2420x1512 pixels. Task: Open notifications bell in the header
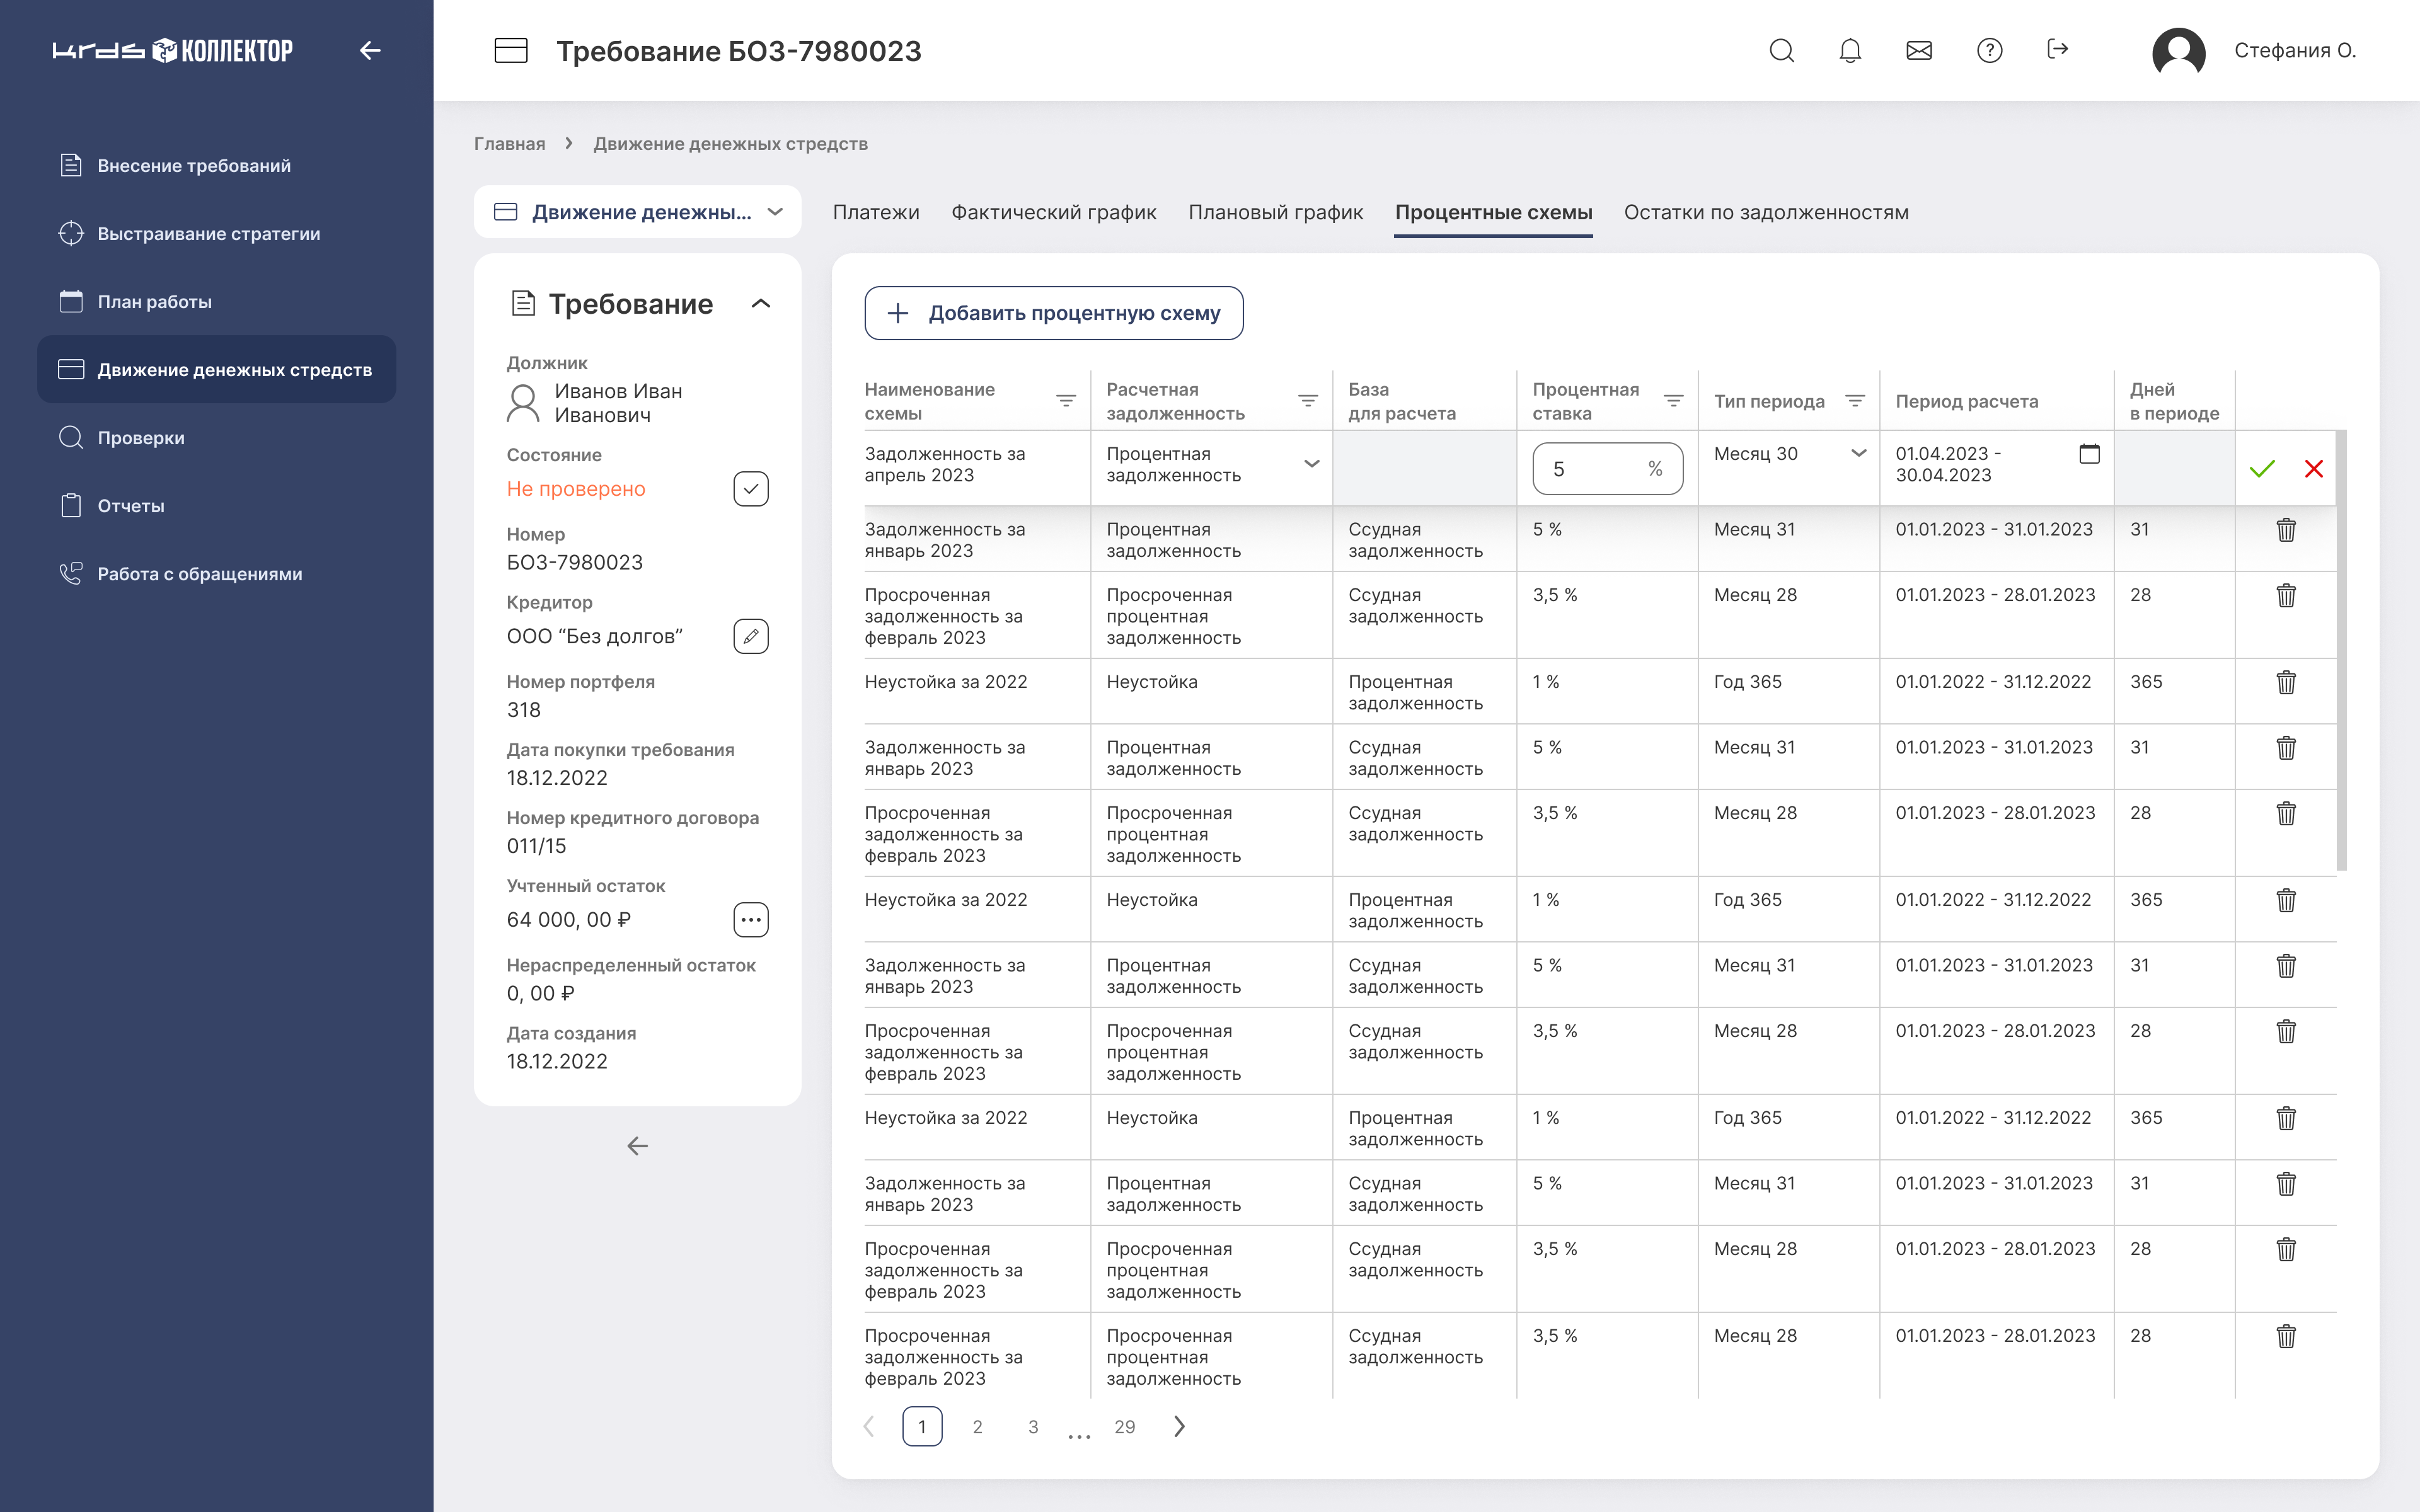pyautogui.click(x=1850, y=51)
